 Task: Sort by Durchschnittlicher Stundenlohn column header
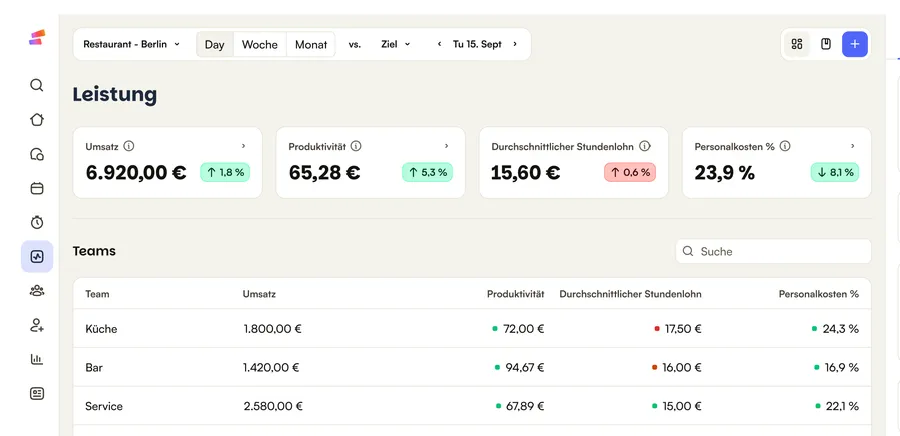click(x=630, y=294)
